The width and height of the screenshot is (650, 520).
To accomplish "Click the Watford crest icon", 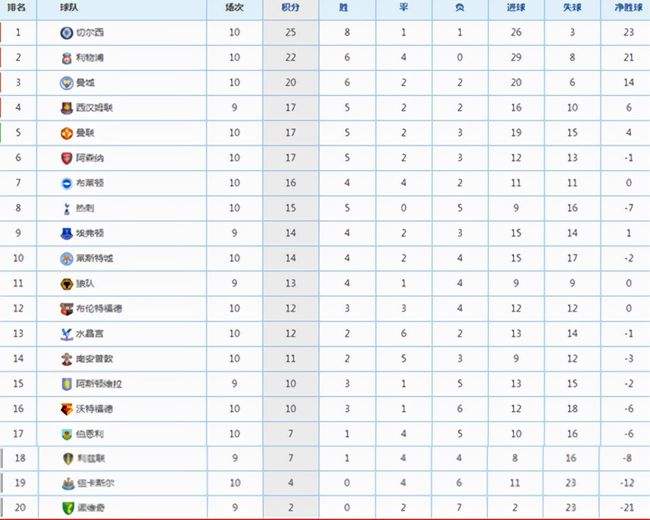I will (66, 409).
